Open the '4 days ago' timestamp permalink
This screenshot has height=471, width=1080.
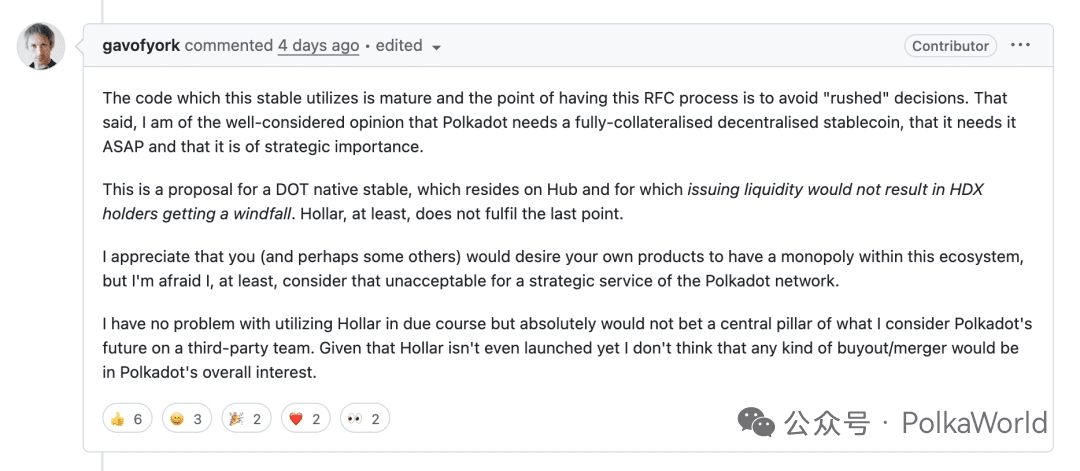tap(318, 45)
